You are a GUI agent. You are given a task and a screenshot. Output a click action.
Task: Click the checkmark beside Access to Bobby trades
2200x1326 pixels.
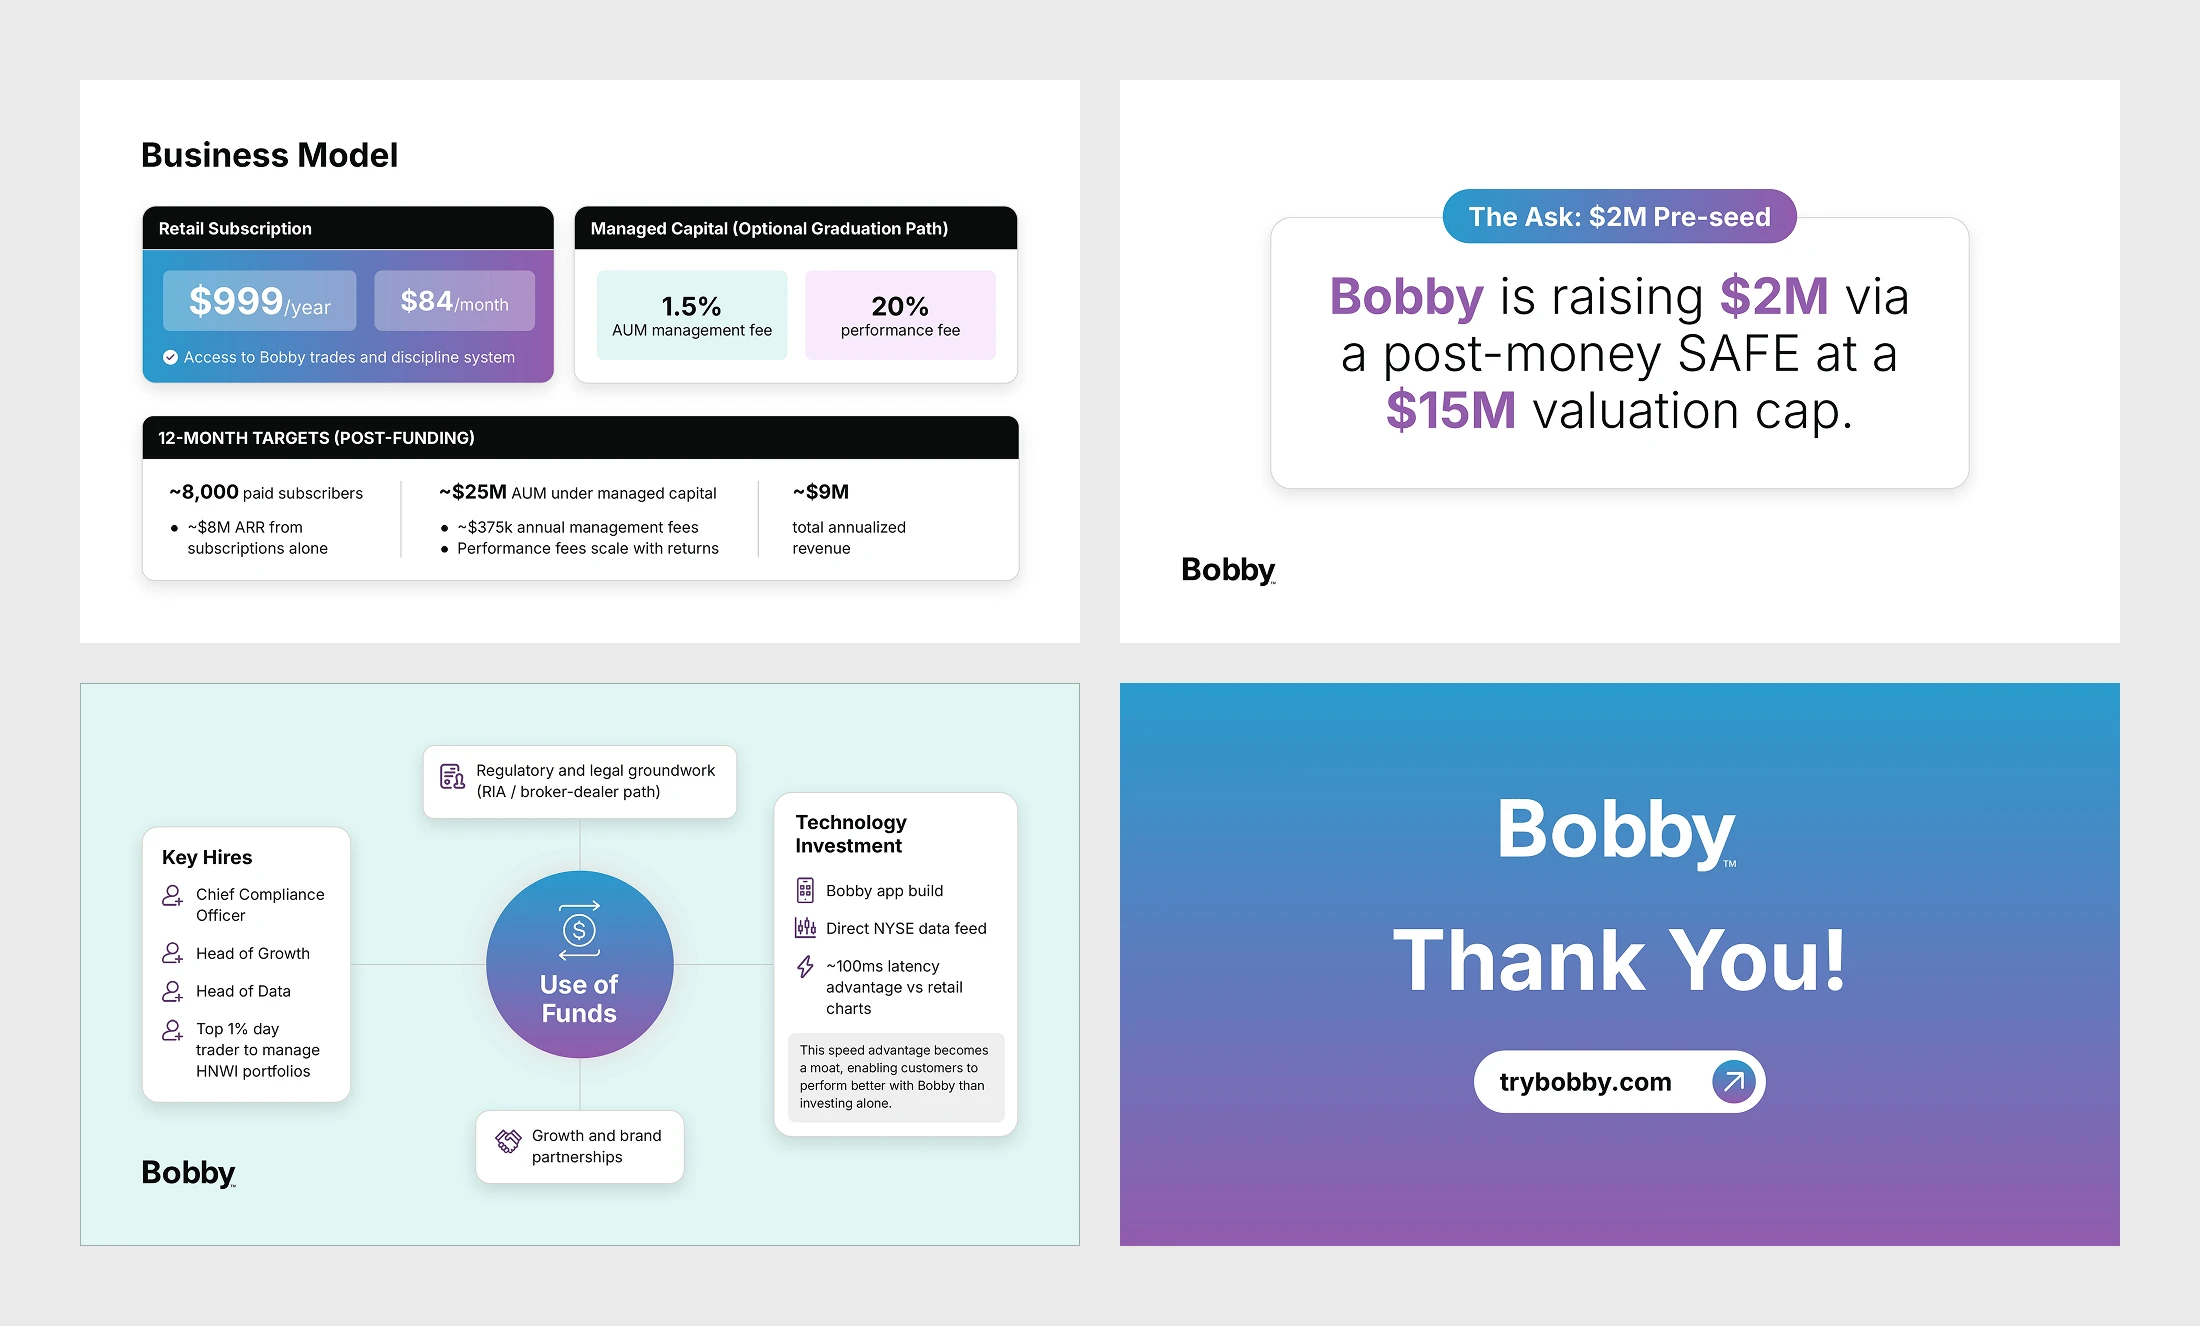pyautogui.click(x=170, y=357)
